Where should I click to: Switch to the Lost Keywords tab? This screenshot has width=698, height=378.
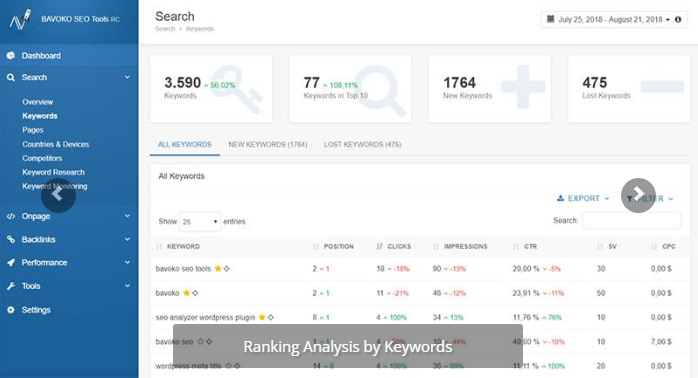tap(362, 145)
